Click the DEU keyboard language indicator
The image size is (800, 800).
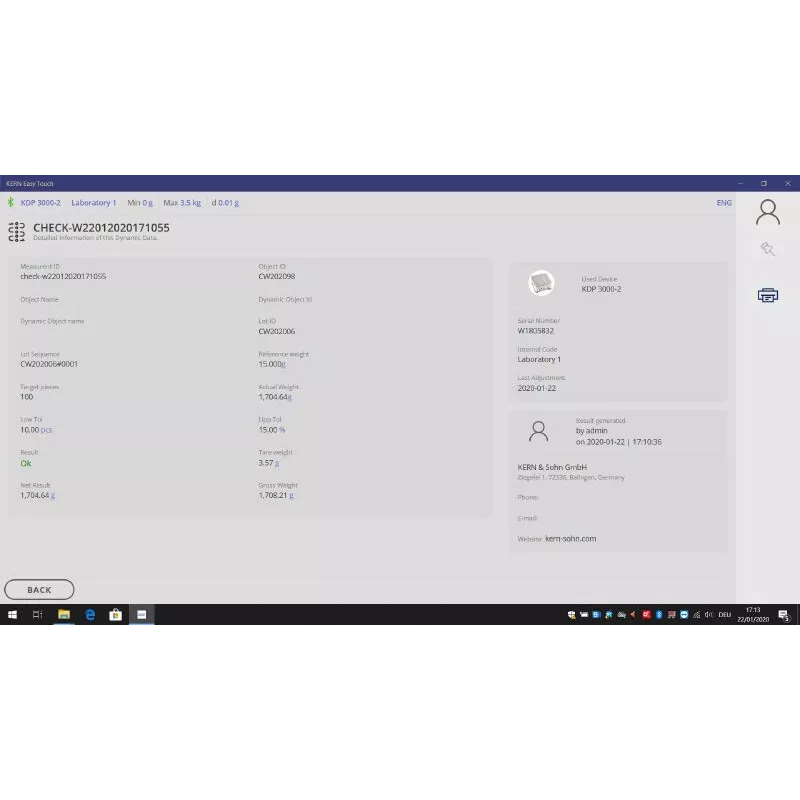725,615
